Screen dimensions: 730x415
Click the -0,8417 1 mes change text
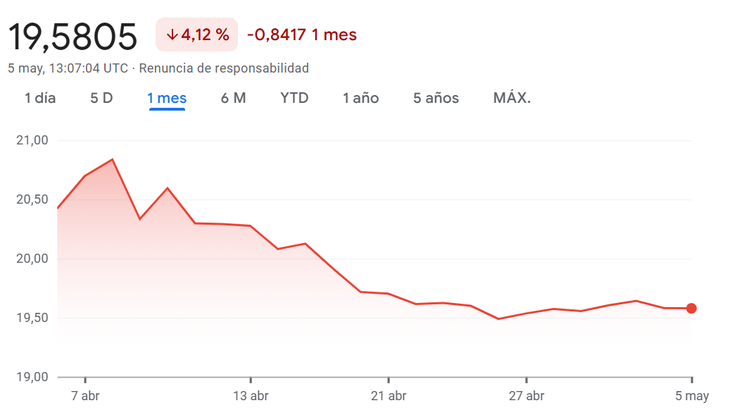(301, 35)
